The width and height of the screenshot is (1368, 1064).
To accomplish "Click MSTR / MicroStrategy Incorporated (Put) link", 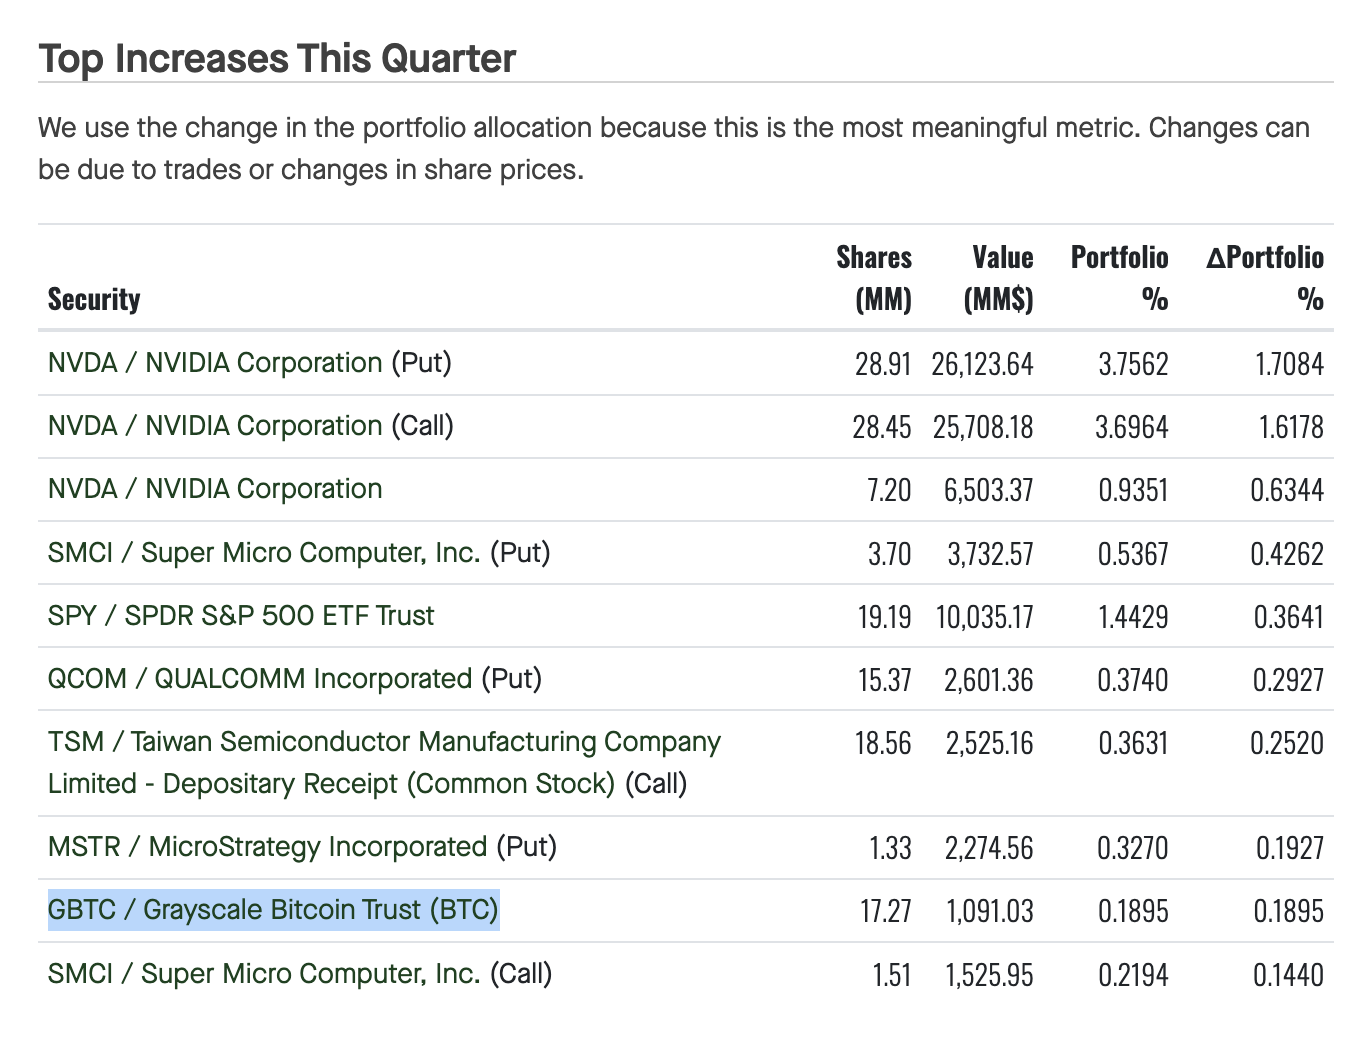I will click(x=267, y=847).
